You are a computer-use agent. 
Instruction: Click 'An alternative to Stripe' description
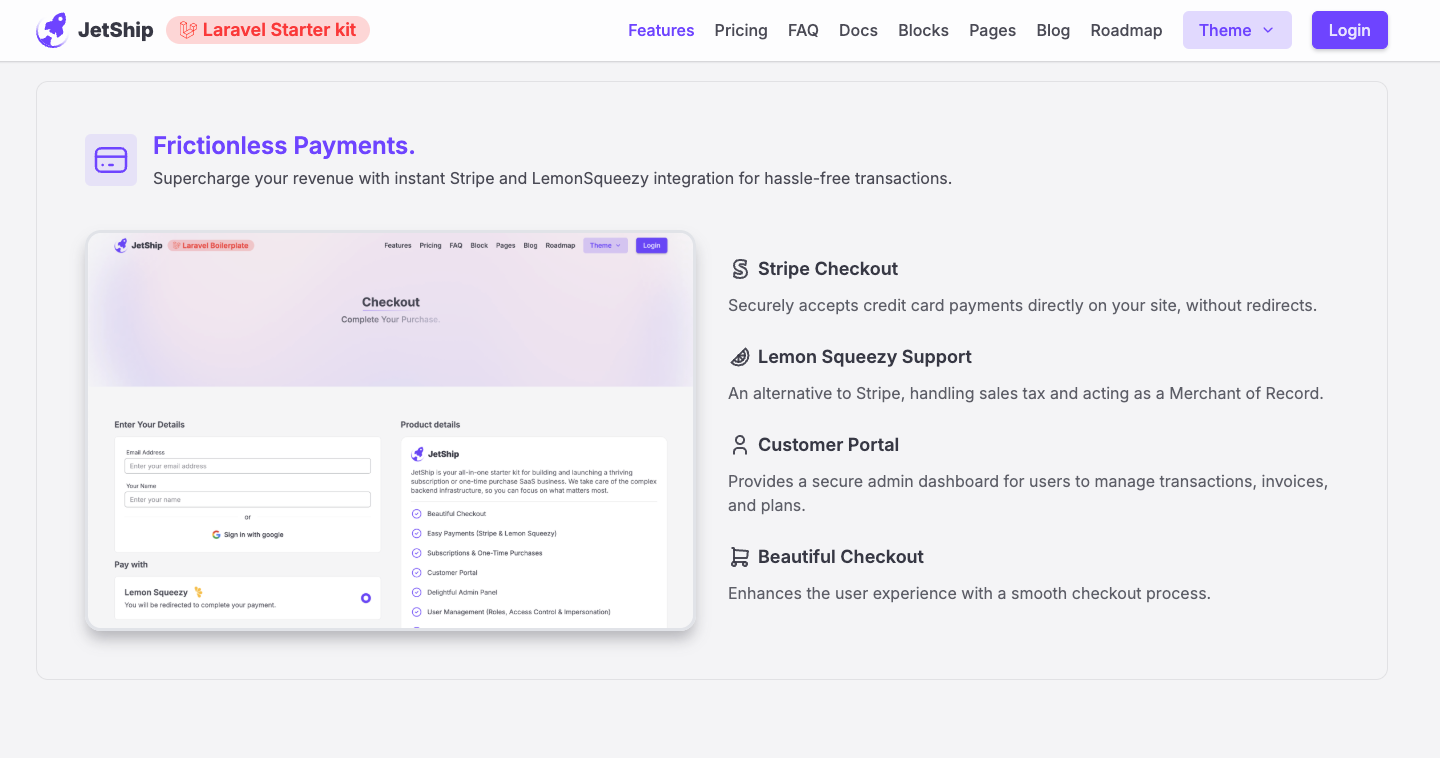tap(1026, 394)
